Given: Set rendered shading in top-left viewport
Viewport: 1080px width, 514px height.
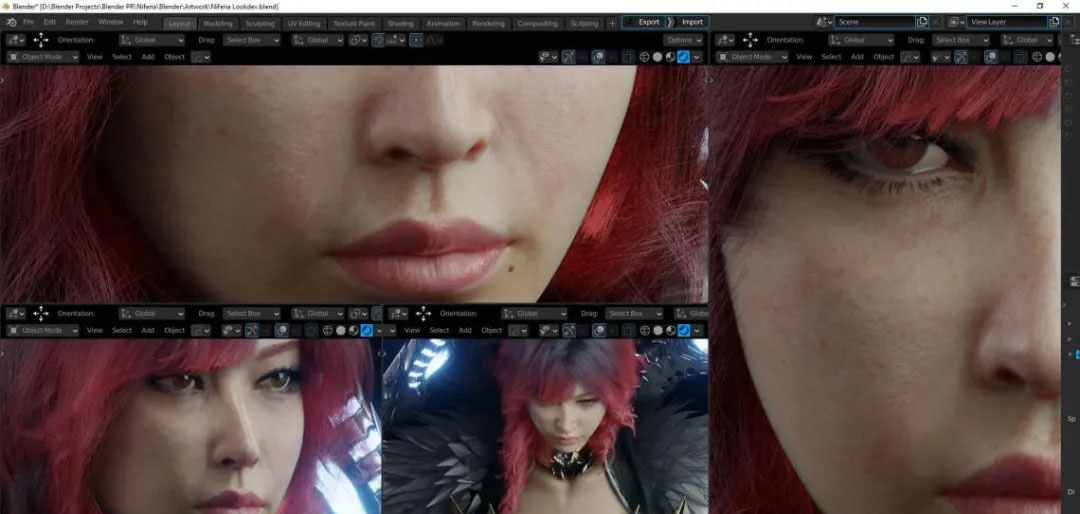Looking at the screenshot, I should [683, 56].
